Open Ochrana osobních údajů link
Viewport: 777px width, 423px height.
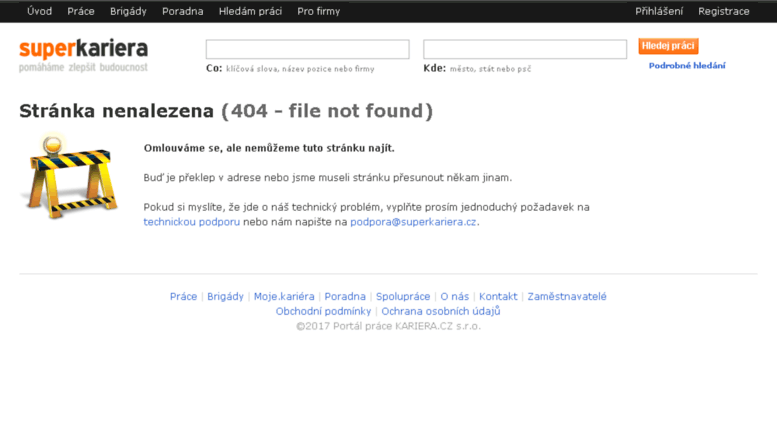click(441, 311)
